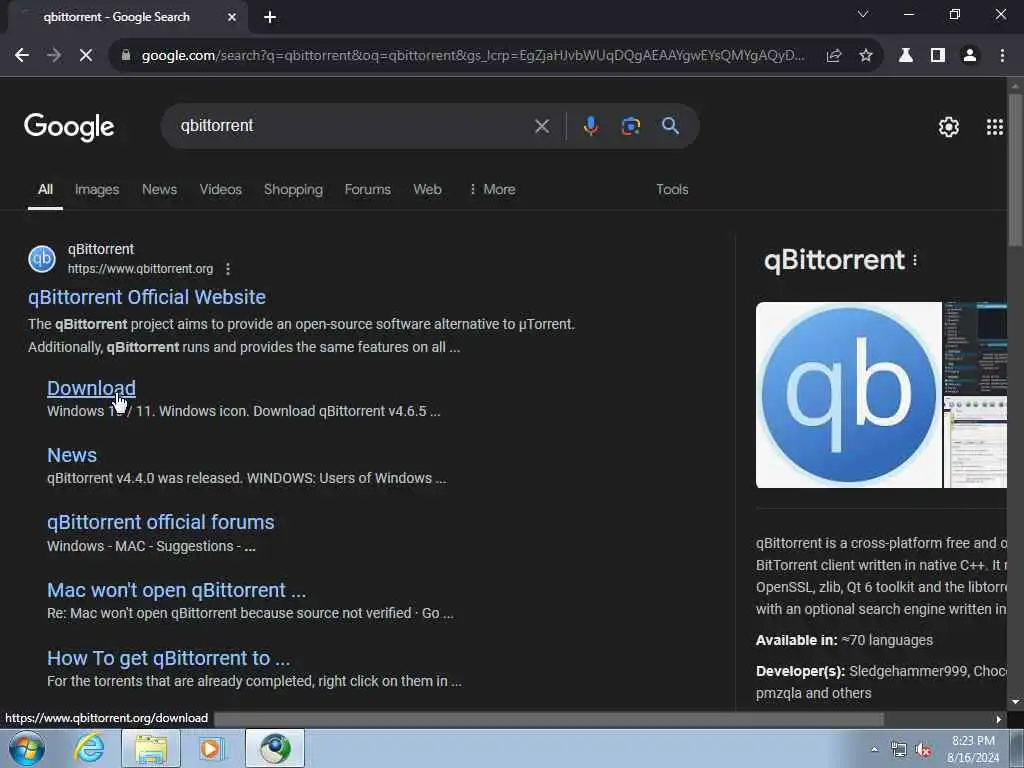Expand the More search filters menu

pos(492,189)
